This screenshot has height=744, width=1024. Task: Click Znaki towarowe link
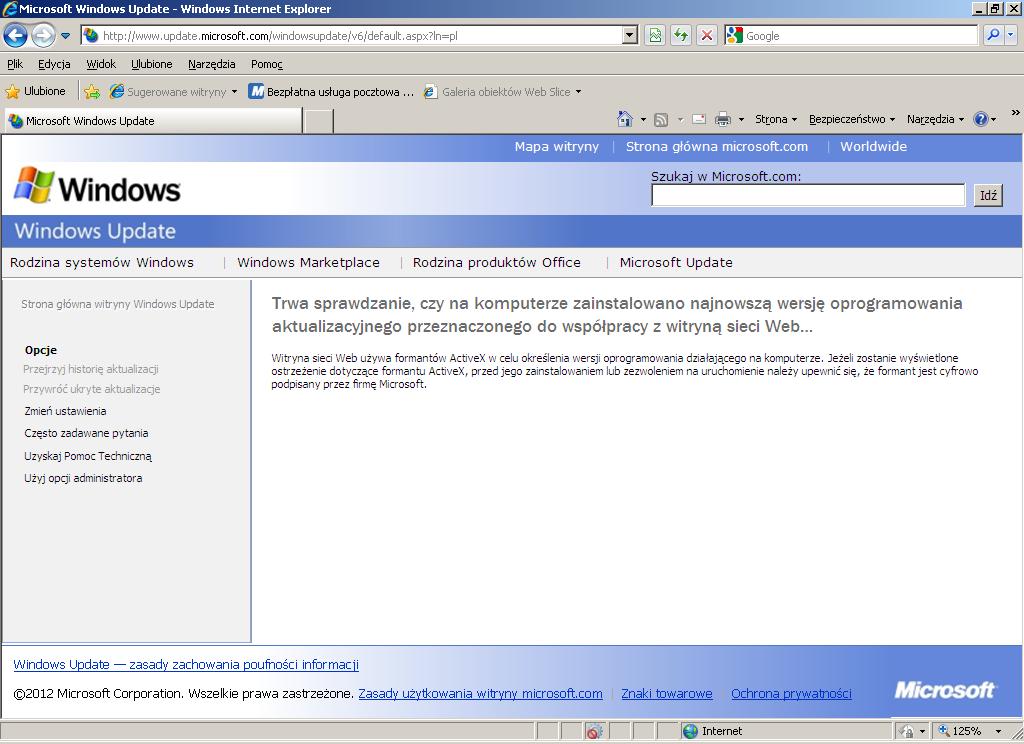tap(667, 694)
